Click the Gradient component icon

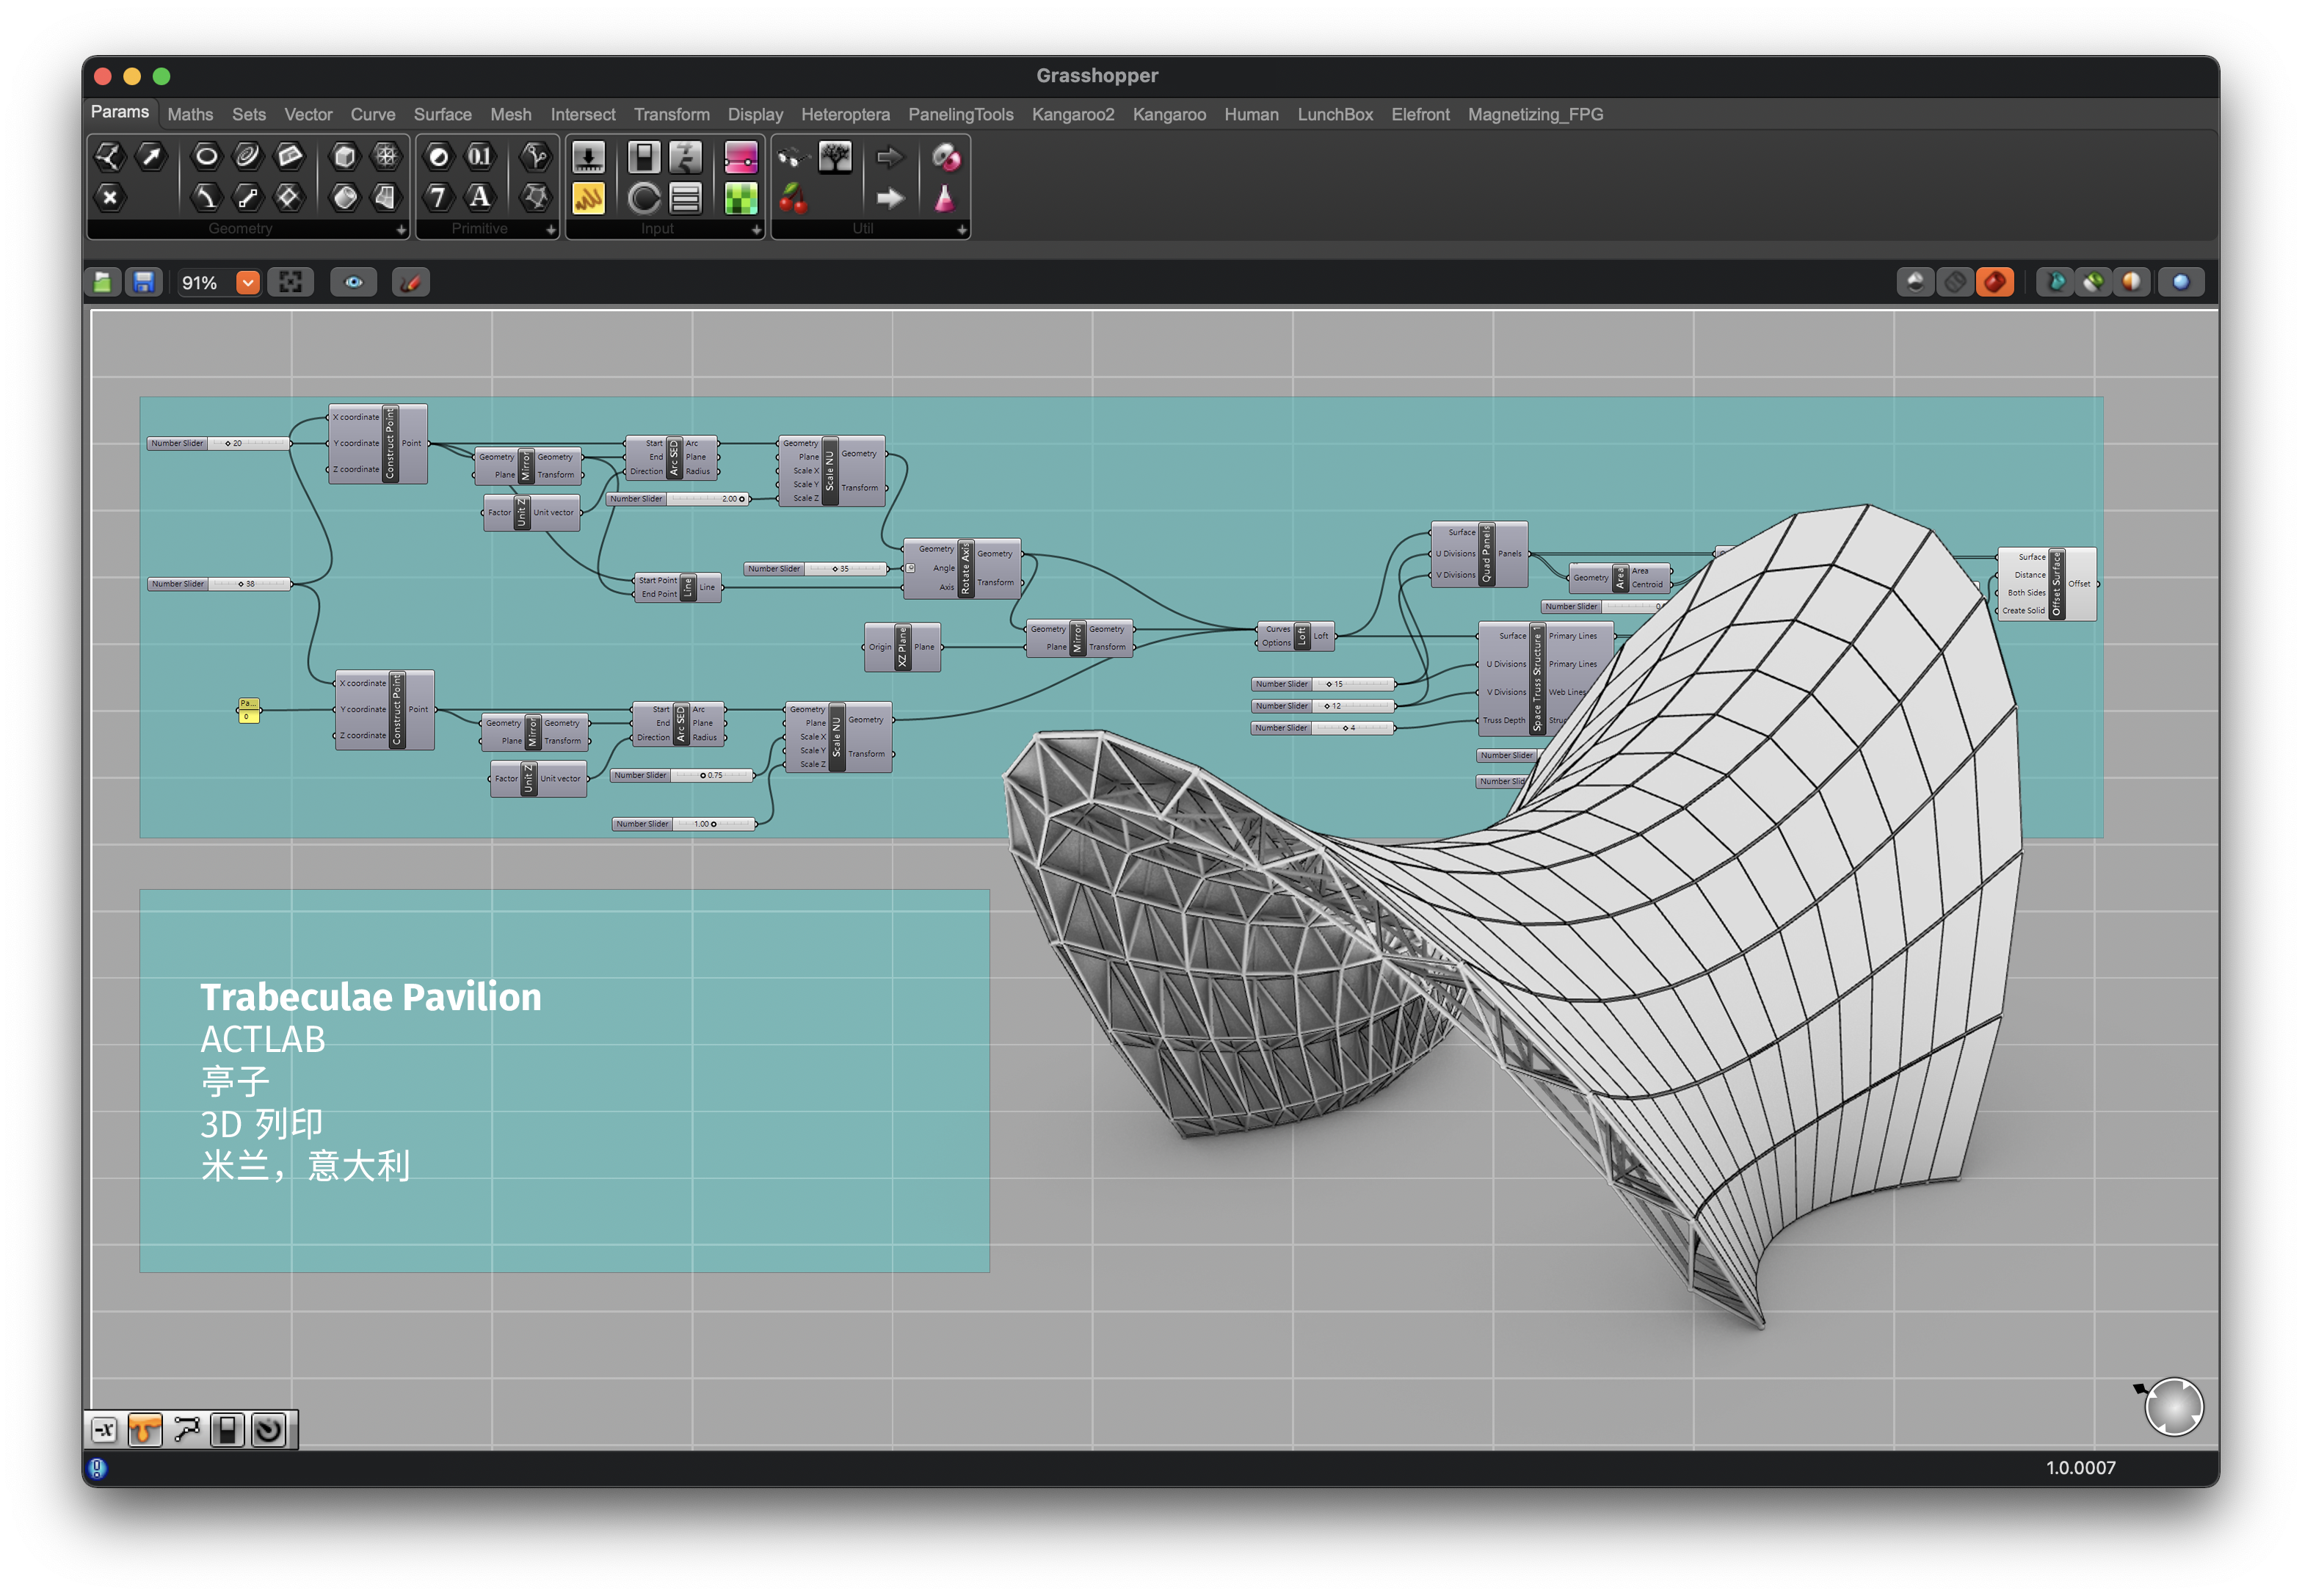741,157
